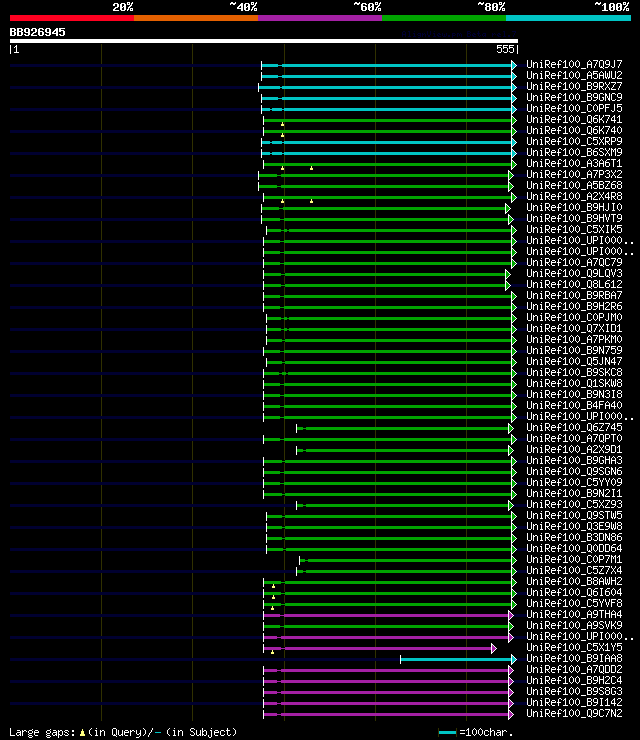Open hit UniRef100_A7Q9J7
This screenshot has width=640, height=740.
[x=574, y=64]
